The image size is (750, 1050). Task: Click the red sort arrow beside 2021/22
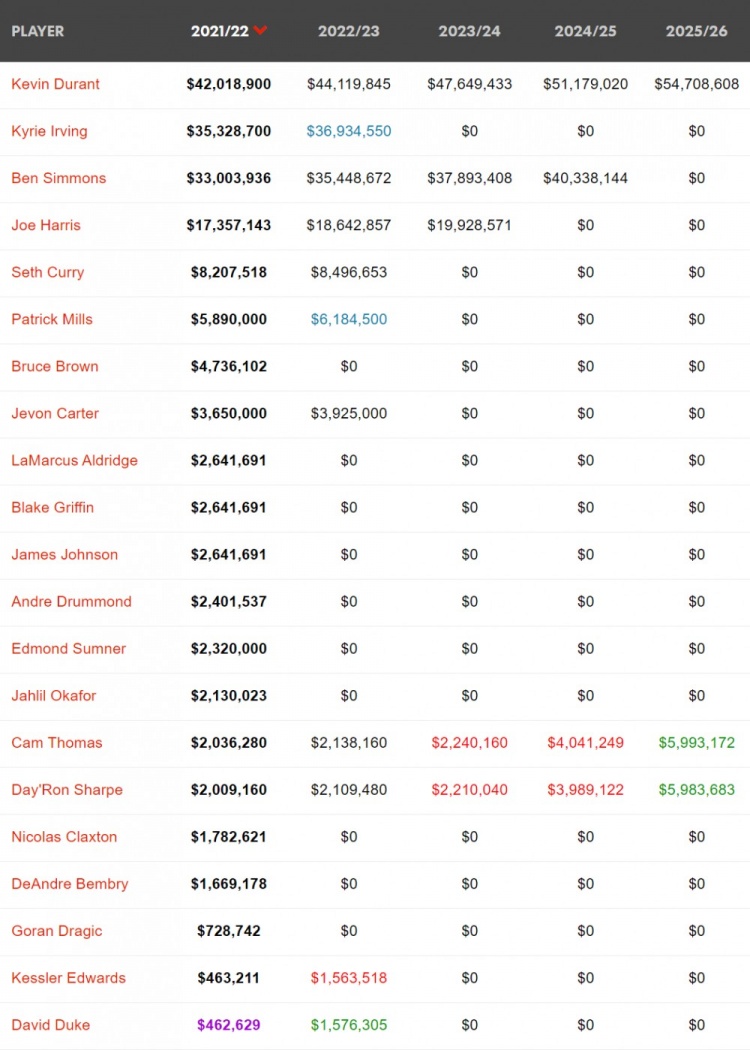pyautogui.click(x=261, y=31)
